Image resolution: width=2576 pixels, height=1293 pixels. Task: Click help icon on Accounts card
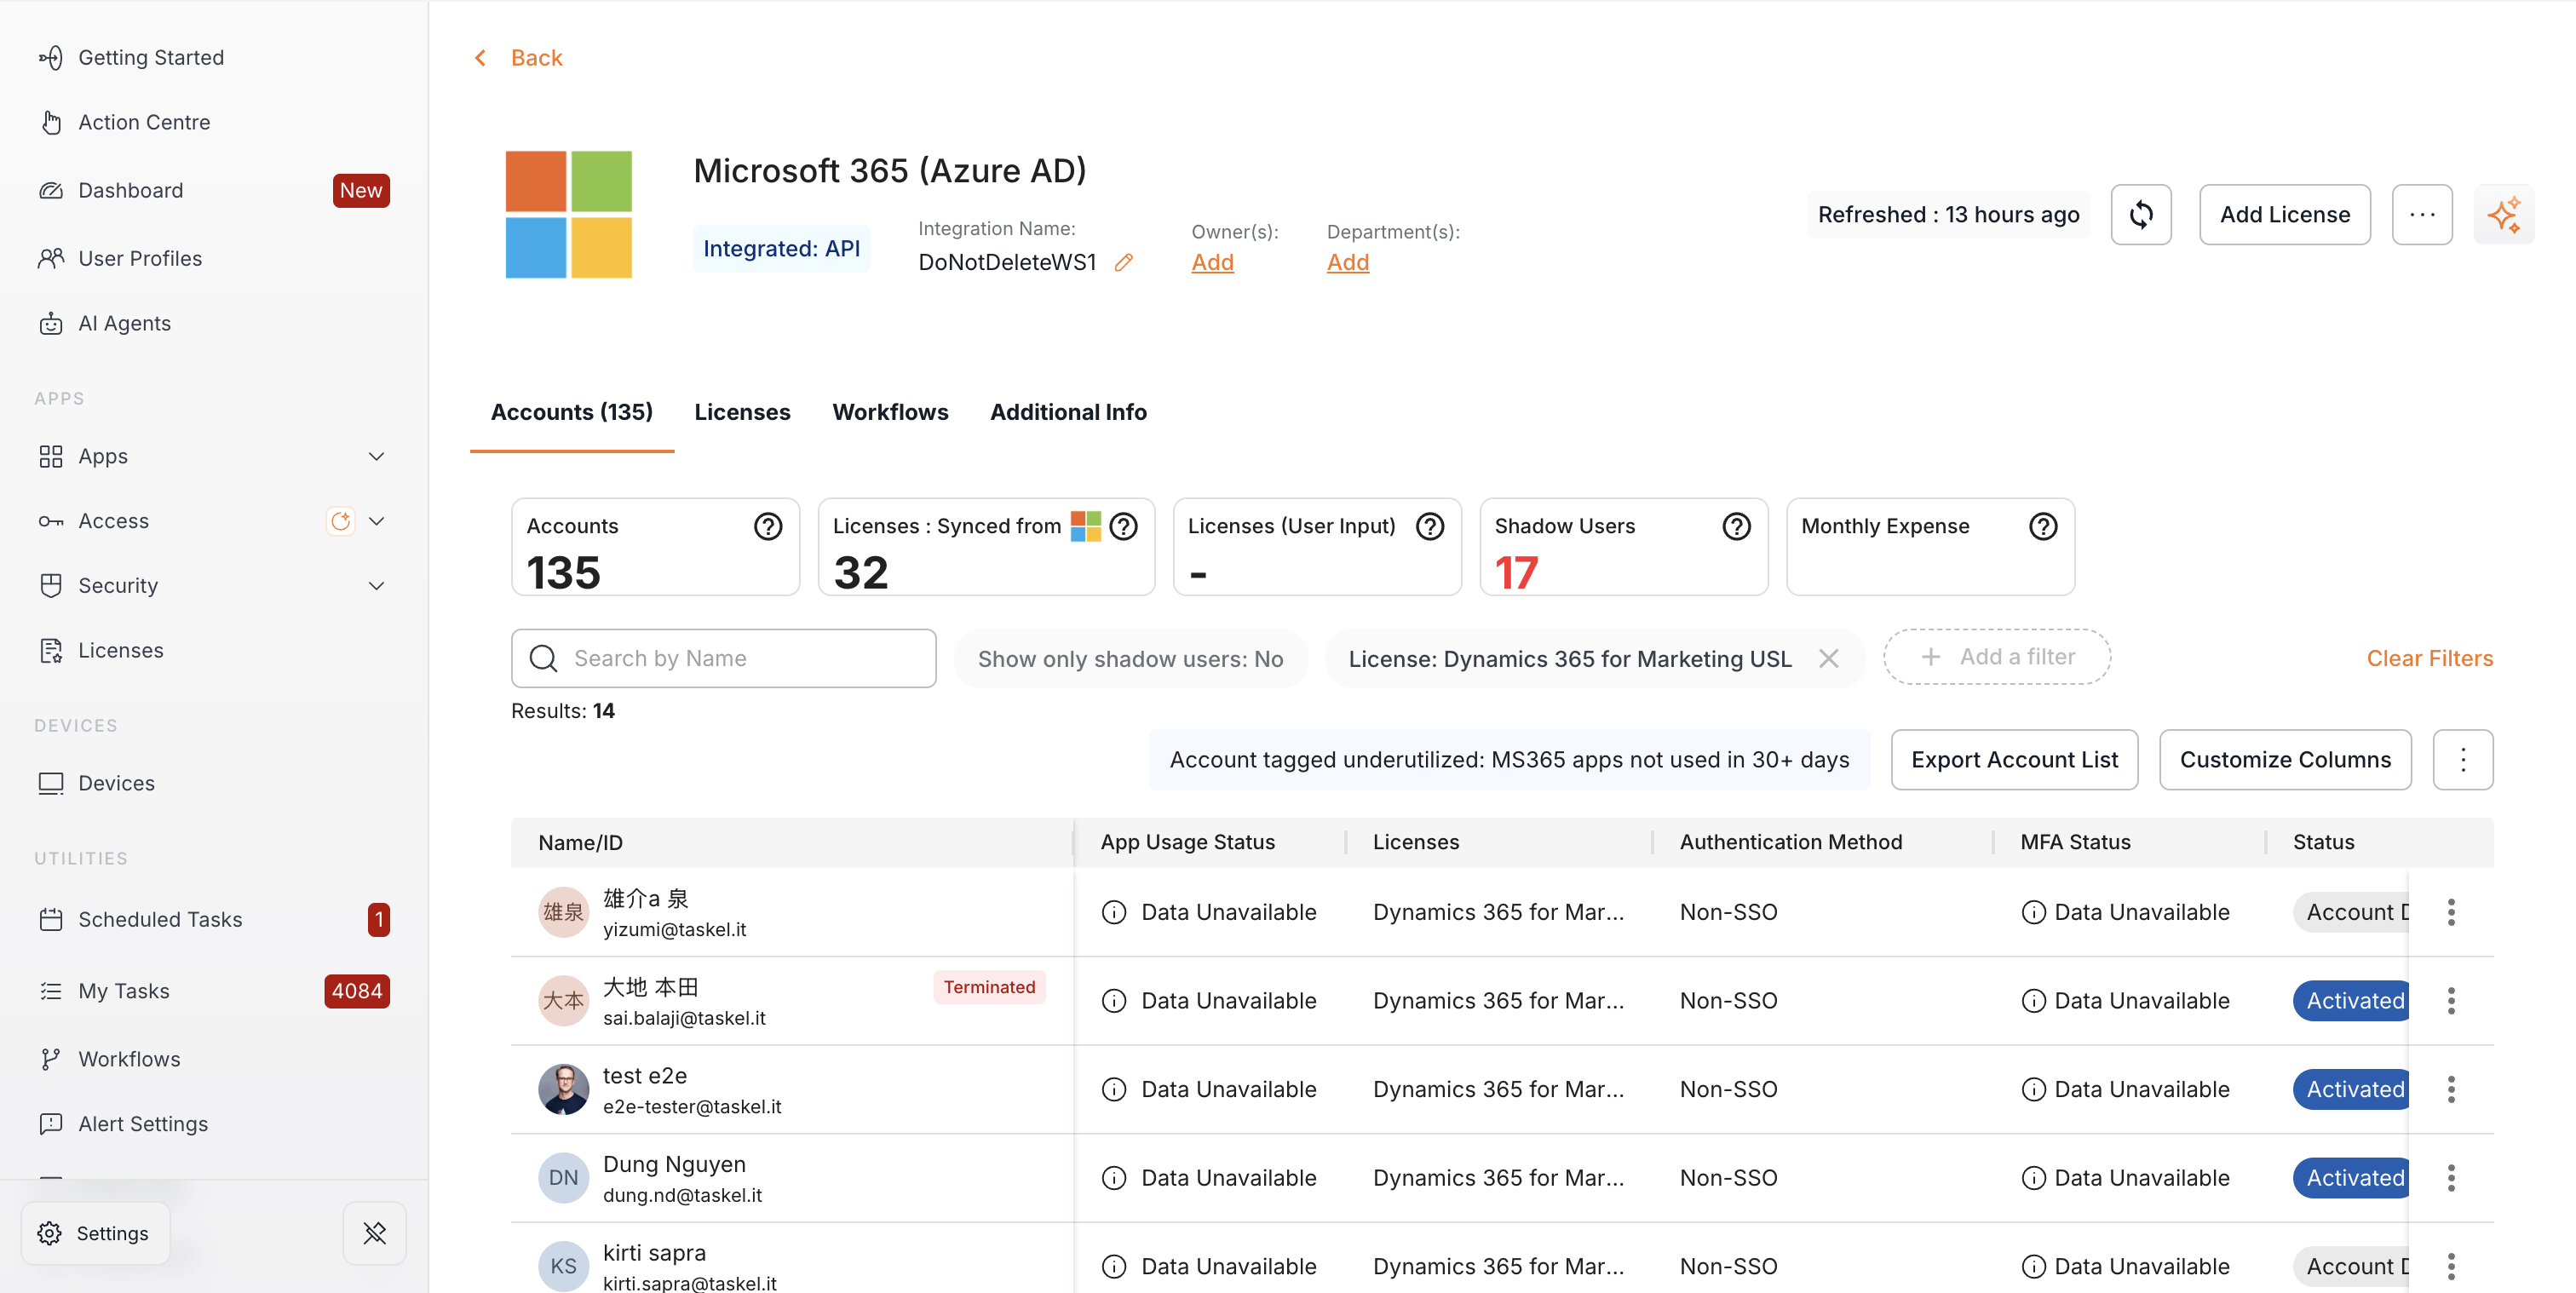click(768, 526)
